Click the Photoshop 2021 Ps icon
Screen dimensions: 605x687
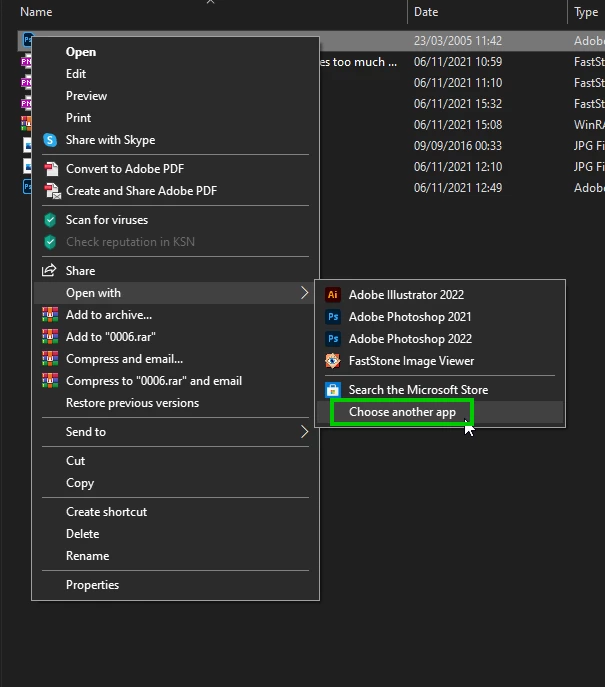point(333,316)
